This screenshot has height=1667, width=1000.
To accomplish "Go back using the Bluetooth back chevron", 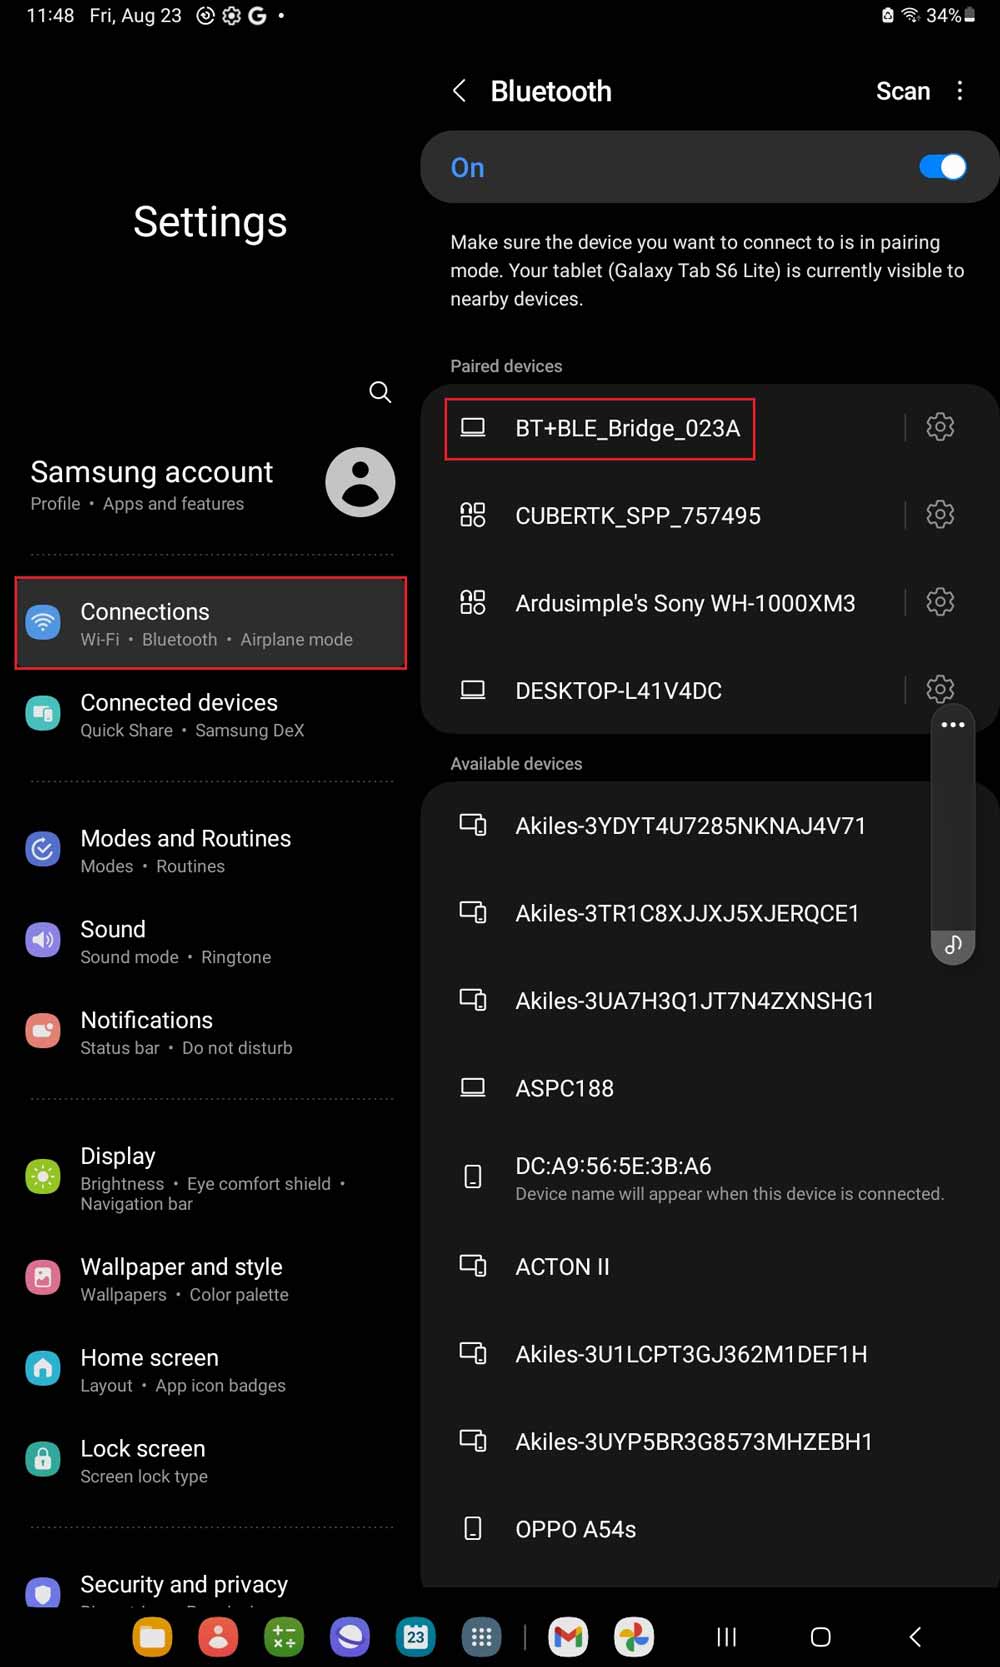I will (459, 91).
